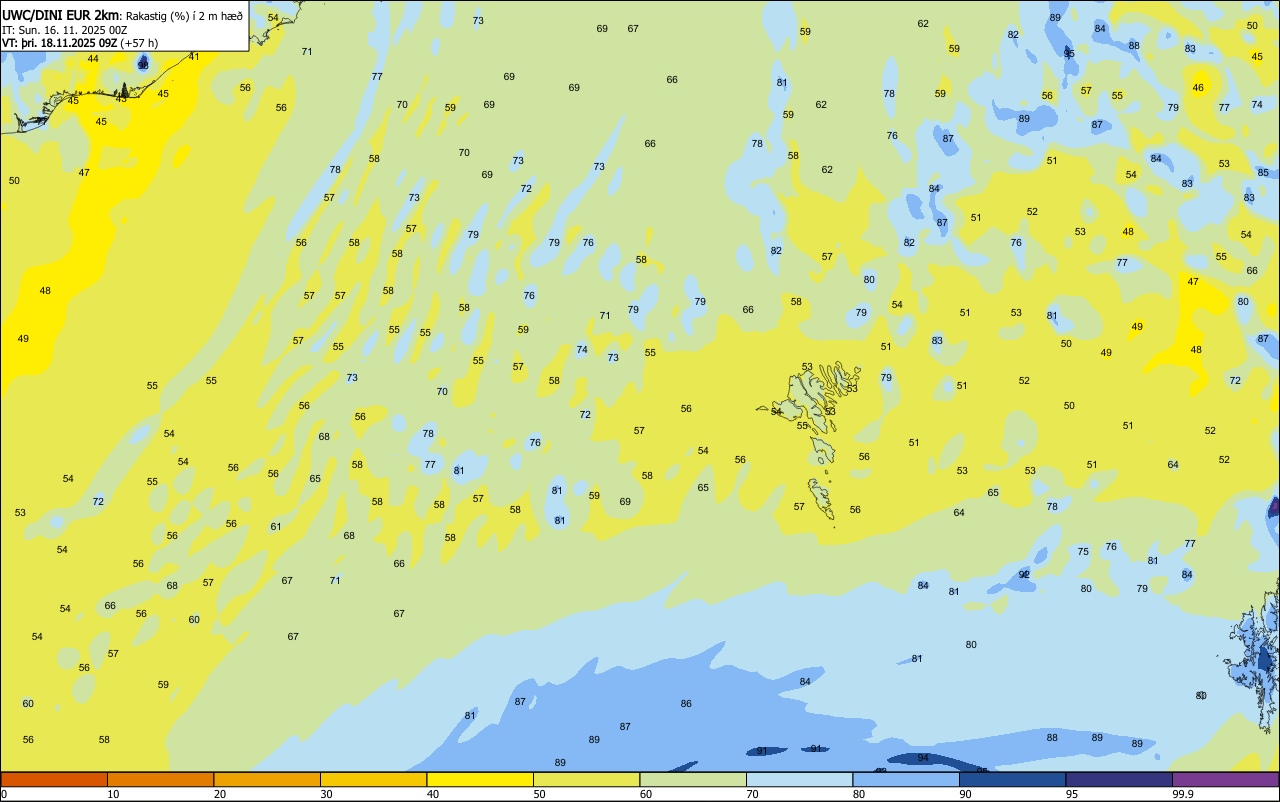
Task: Click the dark blue 90–95 legend swatch
Action: pos(1012,779)
